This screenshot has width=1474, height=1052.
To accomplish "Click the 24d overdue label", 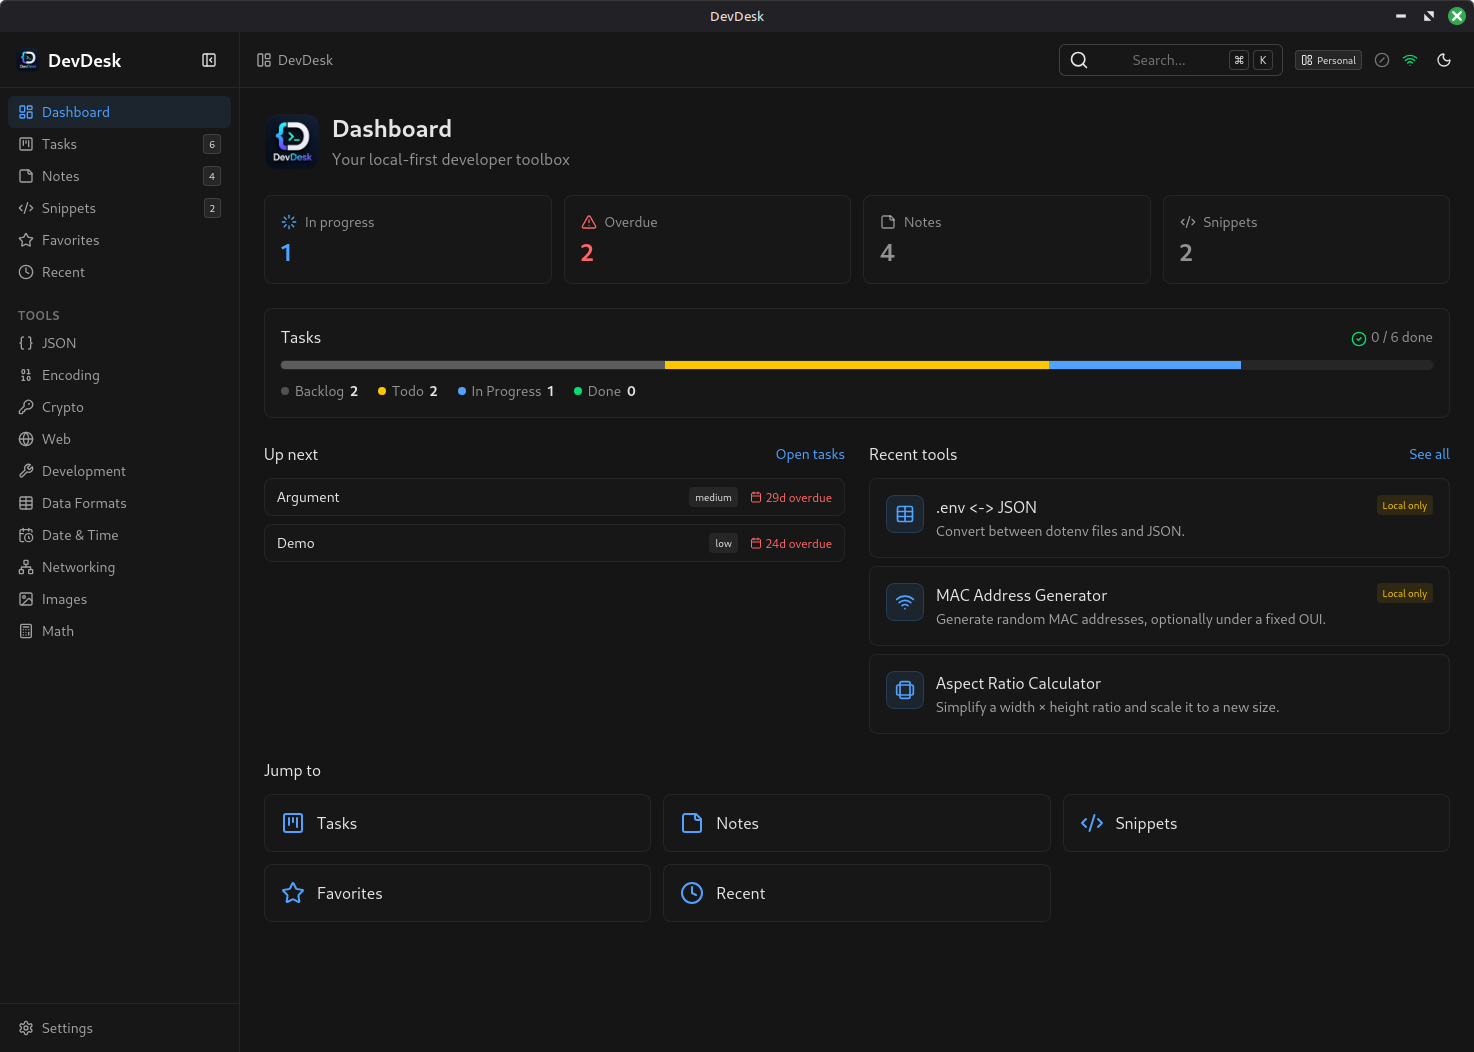I will [791, 543].
